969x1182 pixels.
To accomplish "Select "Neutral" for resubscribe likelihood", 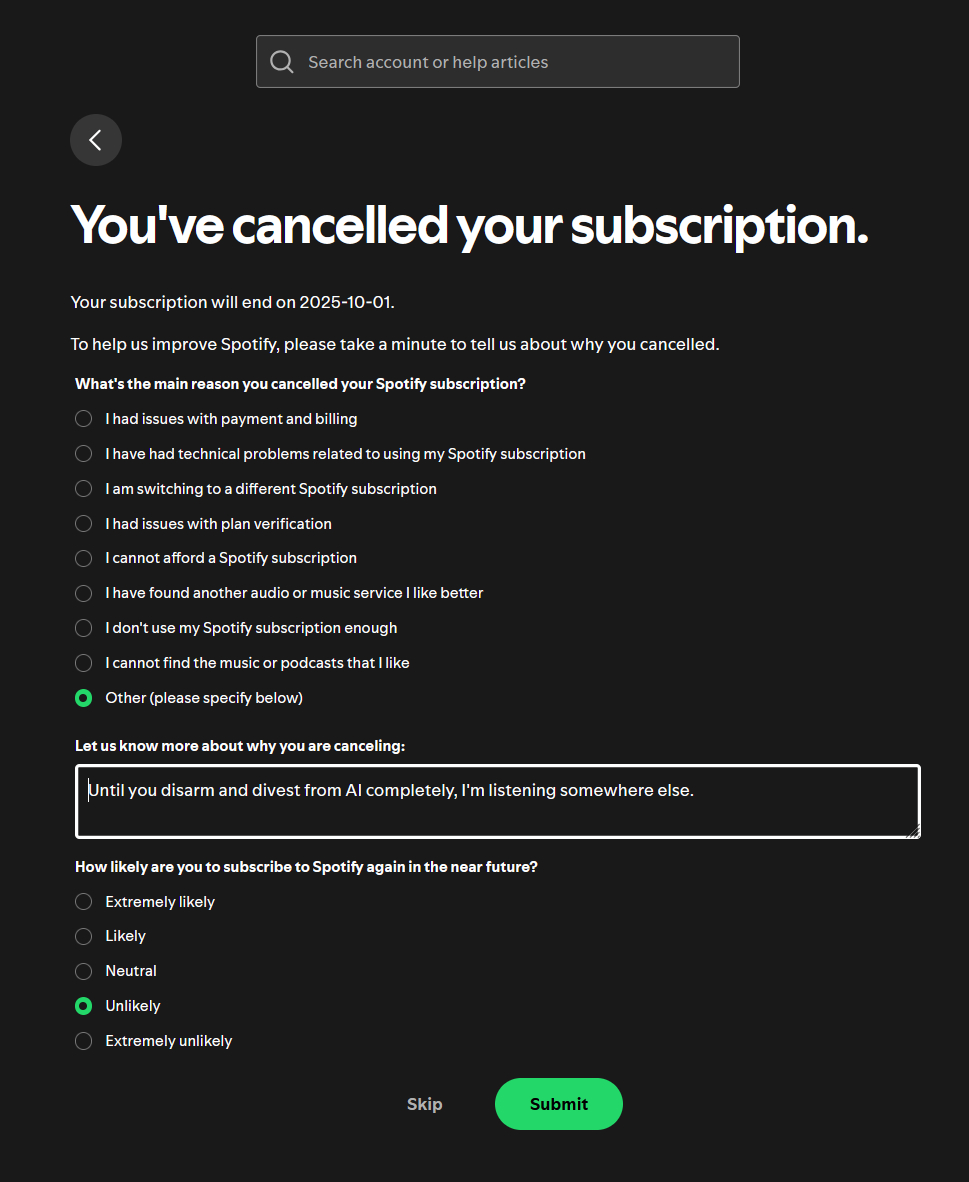I will coord(84,971).
